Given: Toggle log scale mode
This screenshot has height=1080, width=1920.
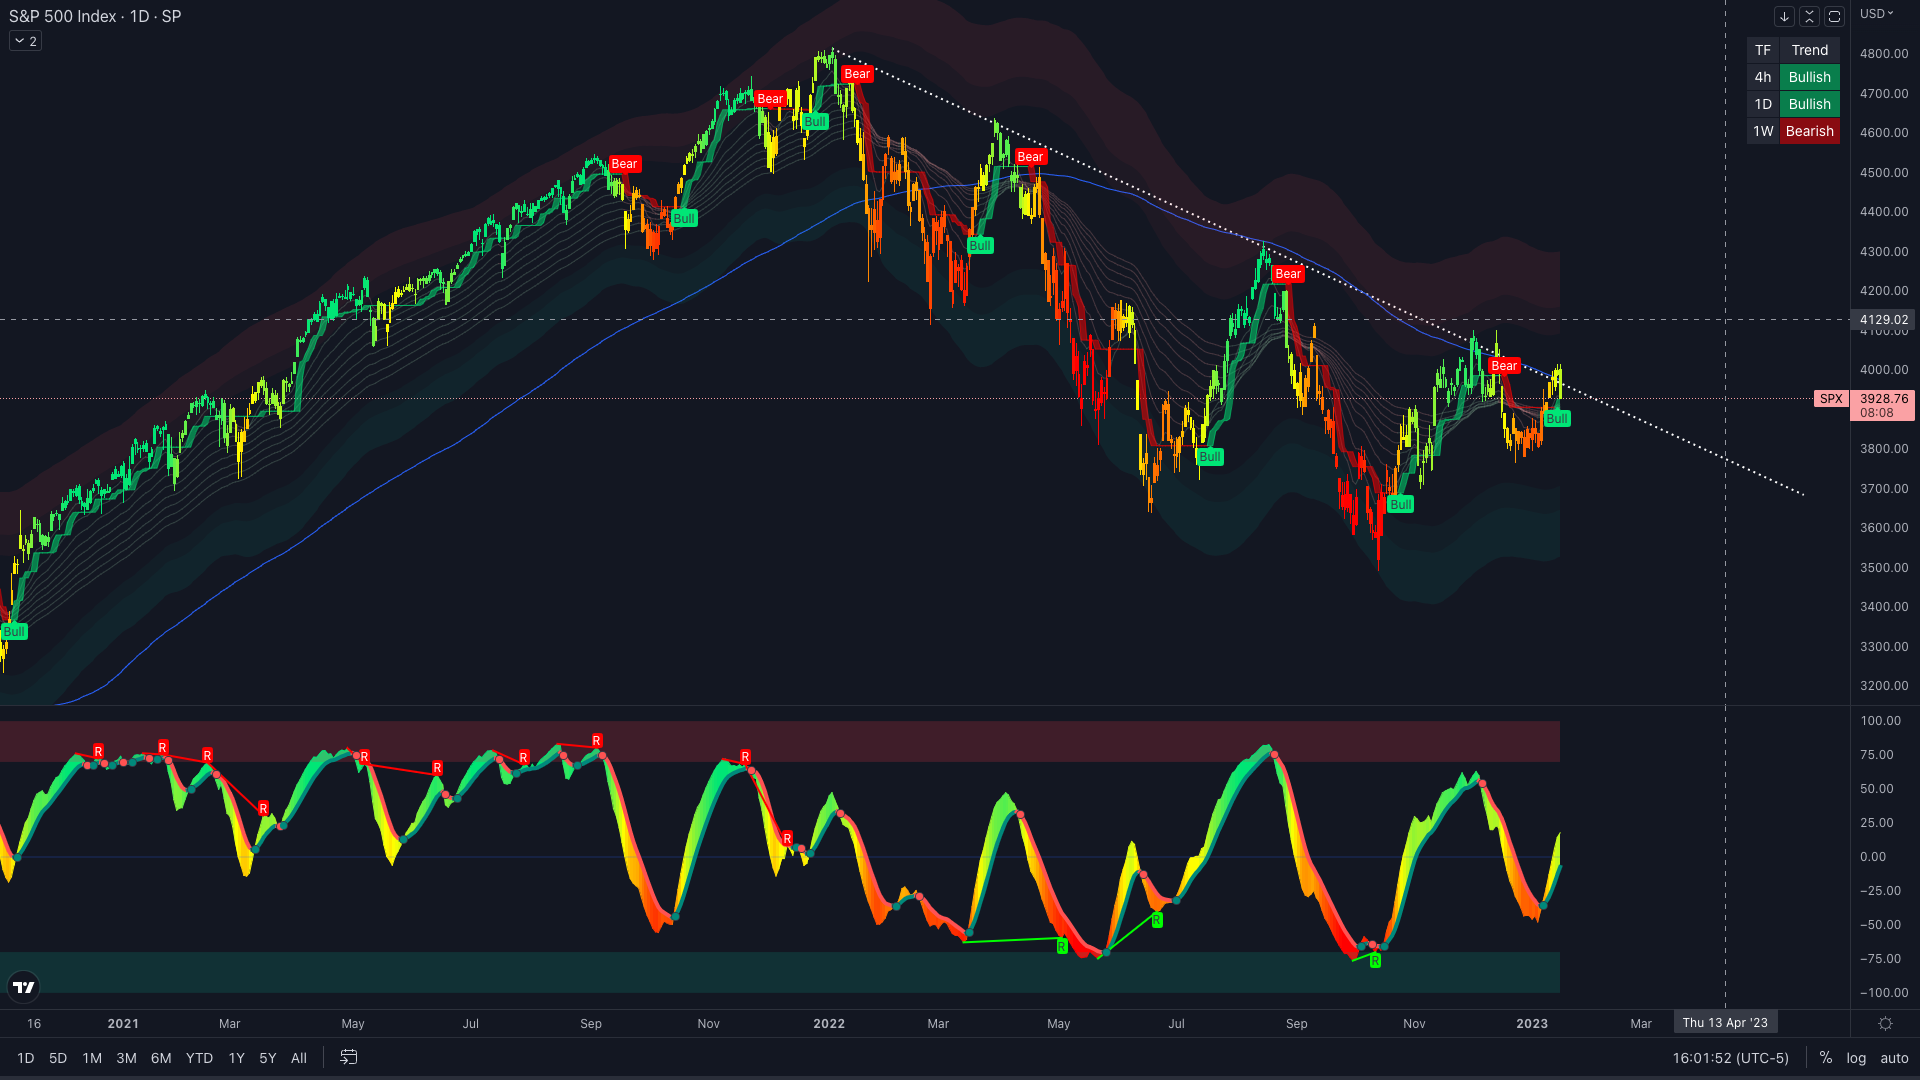Looking at the screenshot, I should point(1856,1058).
